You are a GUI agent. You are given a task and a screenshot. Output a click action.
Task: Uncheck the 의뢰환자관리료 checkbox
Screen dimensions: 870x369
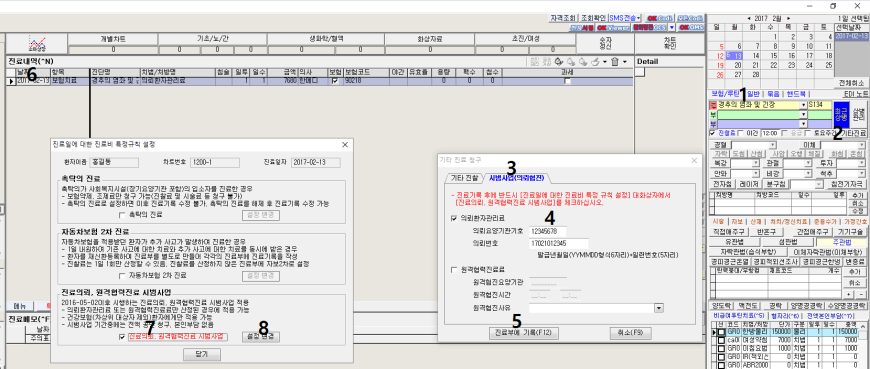pos(455,219)
